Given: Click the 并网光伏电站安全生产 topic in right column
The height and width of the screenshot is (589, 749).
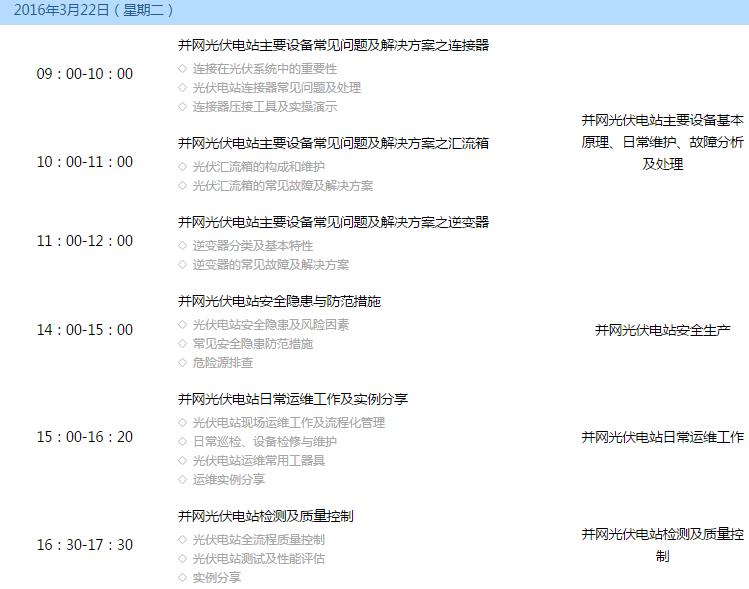Looking at the screenshot, I should (x=663, y=330).
